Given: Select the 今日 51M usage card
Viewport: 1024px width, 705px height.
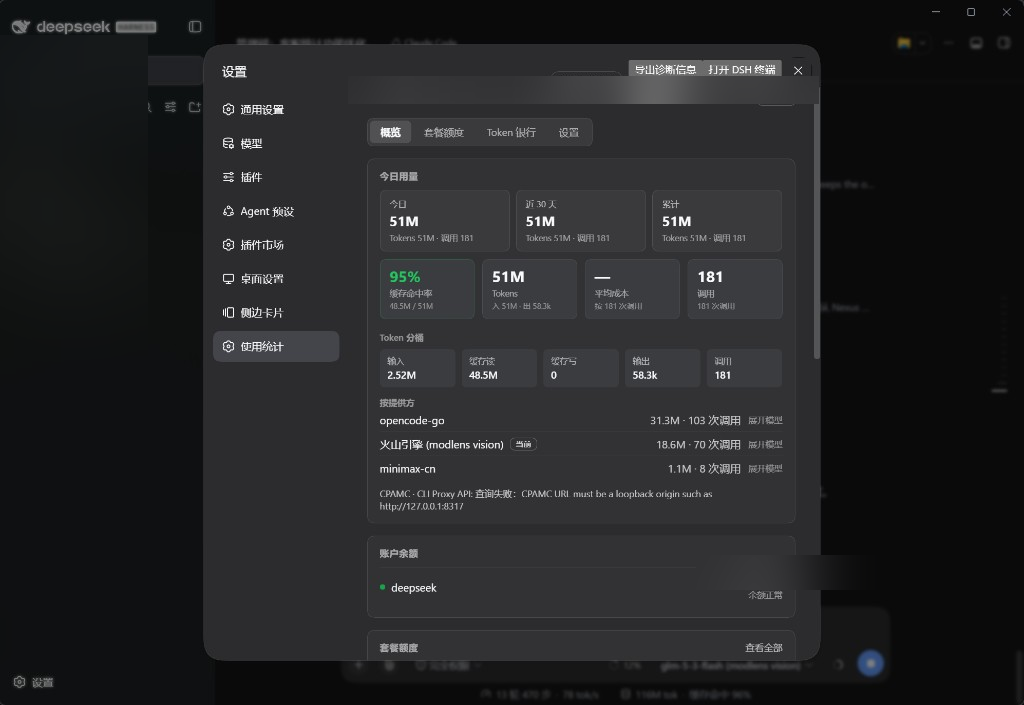Looking at the screenshot, I should (445, 221).
